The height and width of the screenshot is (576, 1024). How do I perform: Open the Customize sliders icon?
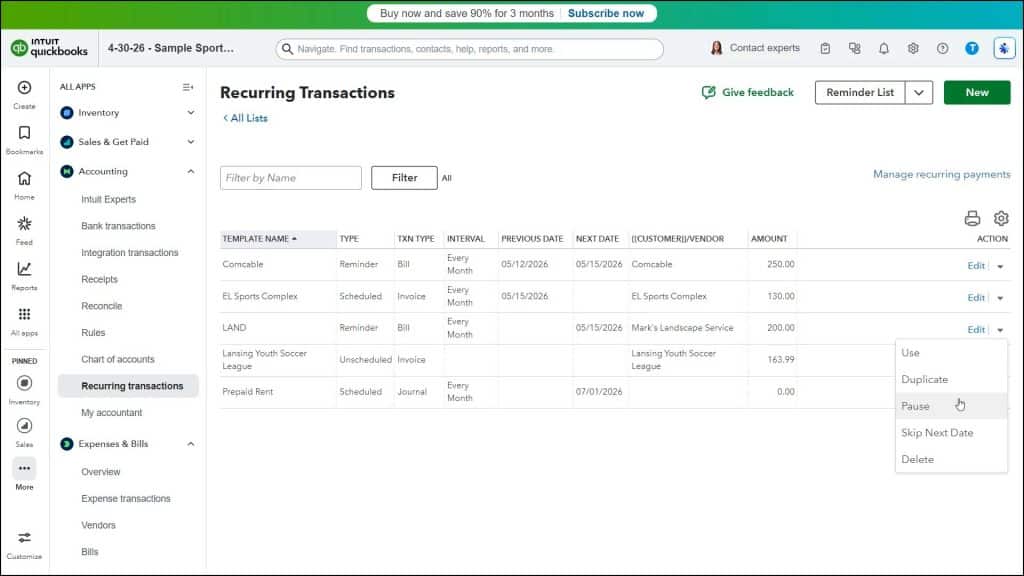(24, 538)
